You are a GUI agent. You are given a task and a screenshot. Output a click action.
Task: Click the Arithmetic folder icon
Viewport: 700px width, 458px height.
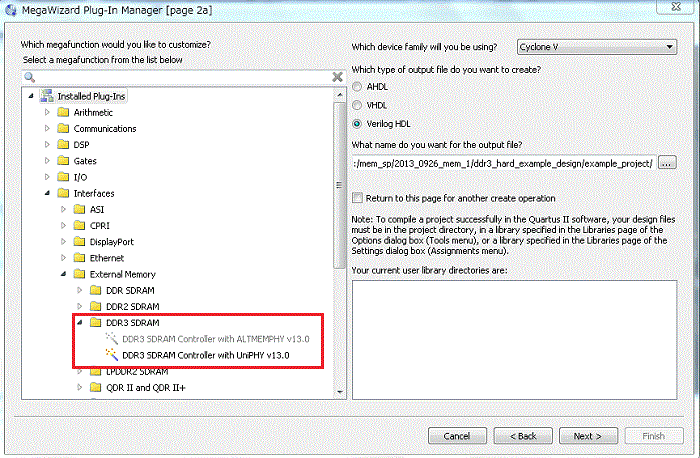pyautogui.click(x=63, y=112)
